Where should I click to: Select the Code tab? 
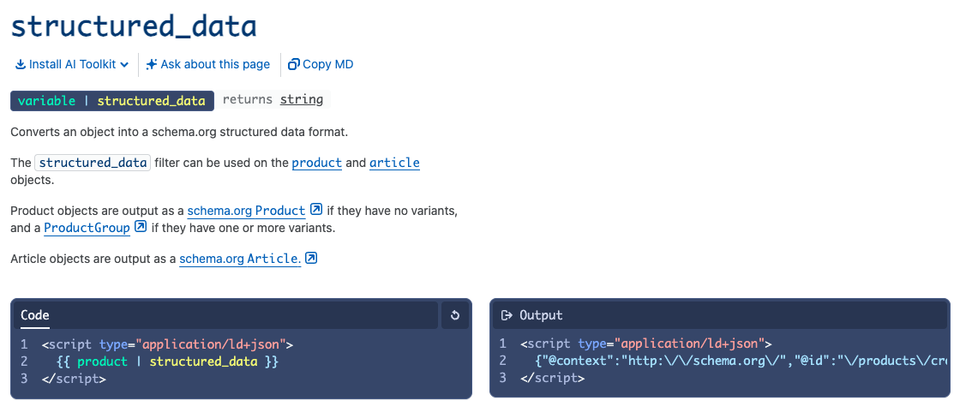[35, 315]
